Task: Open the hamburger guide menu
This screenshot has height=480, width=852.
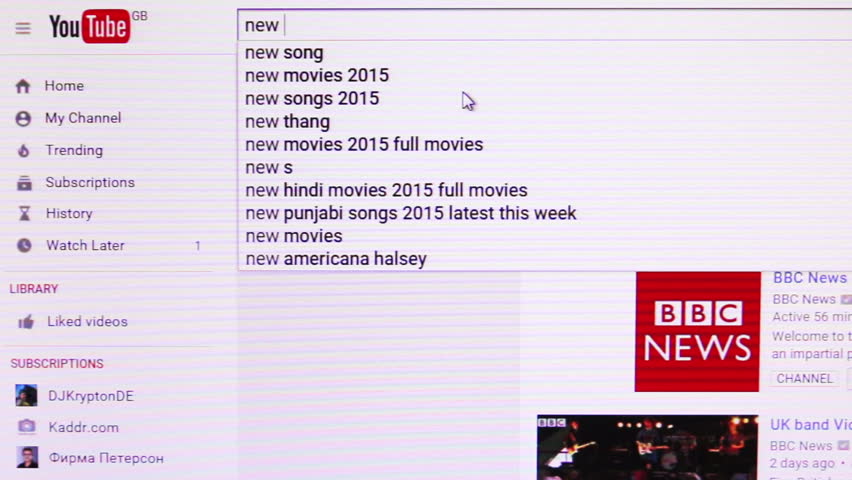Action: (x=23, y=28)
